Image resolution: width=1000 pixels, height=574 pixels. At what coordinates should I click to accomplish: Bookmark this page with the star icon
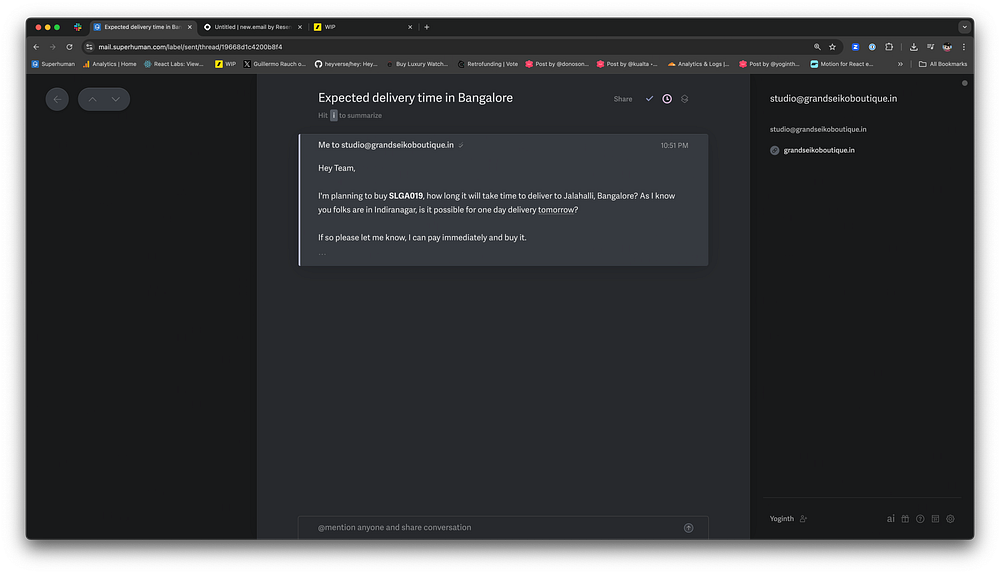(x=832, y=46)
